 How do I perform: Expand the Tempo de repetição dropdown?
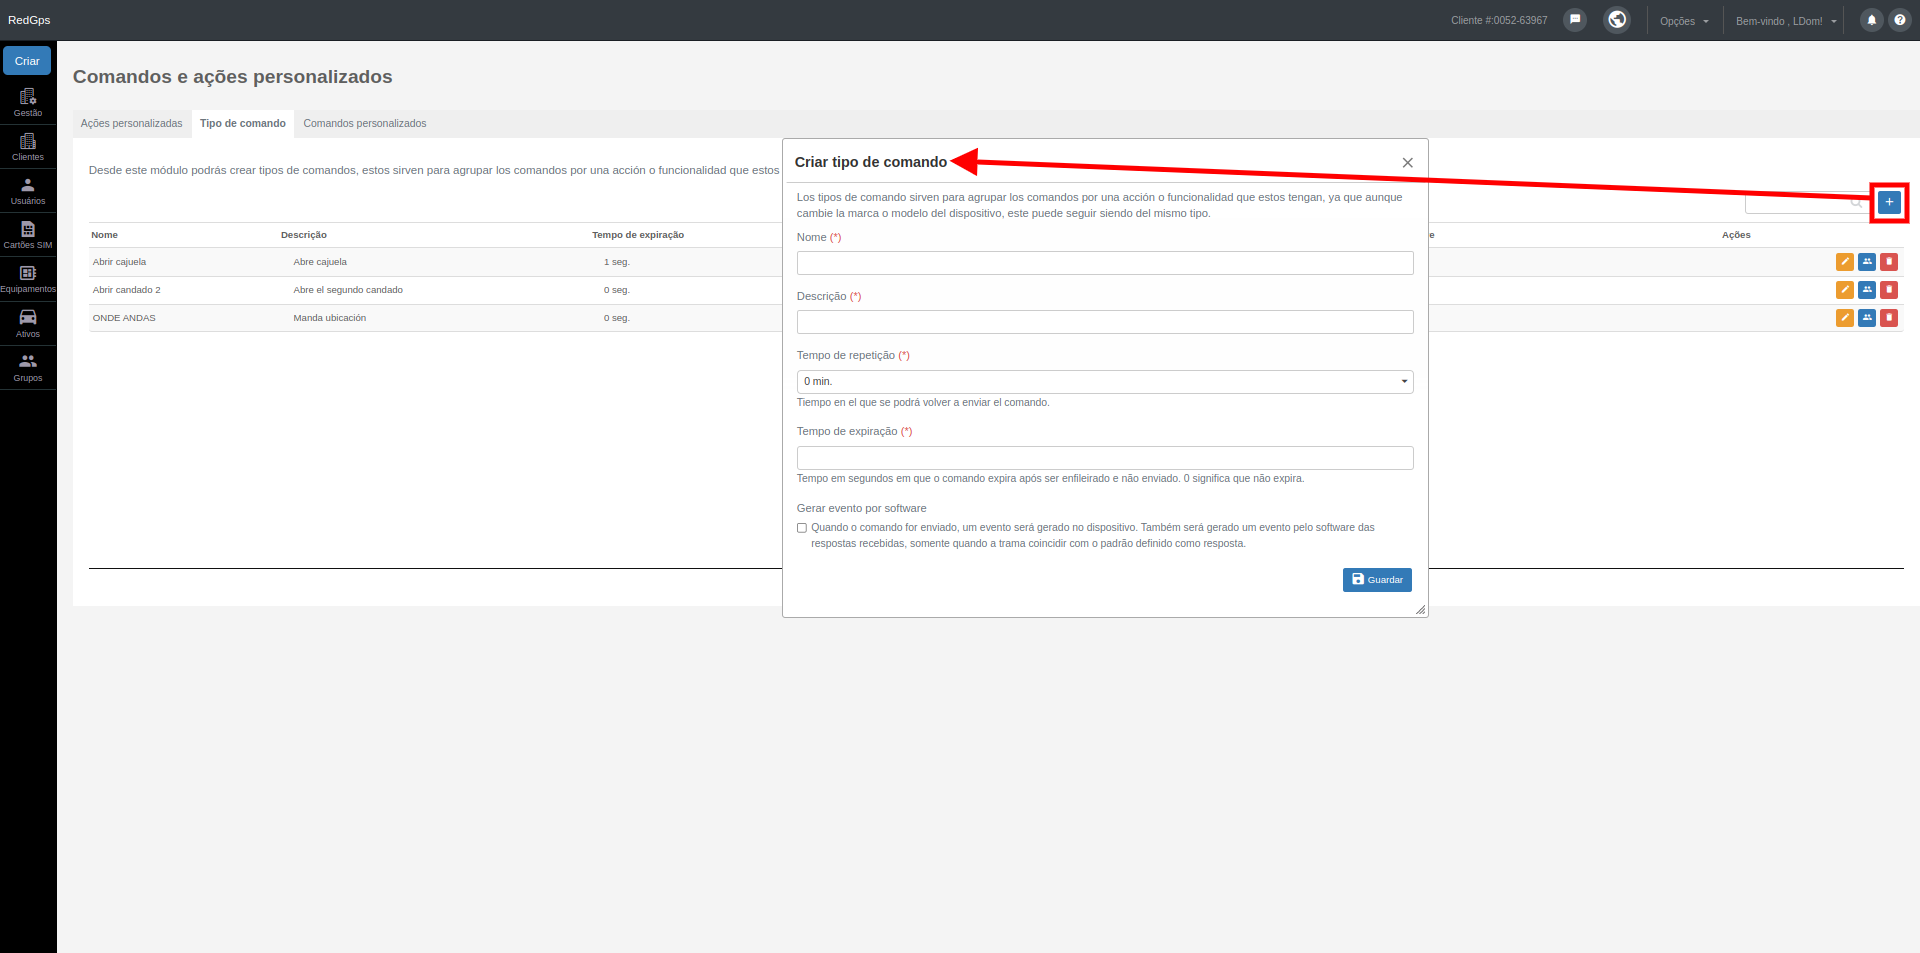(1105, 382)
